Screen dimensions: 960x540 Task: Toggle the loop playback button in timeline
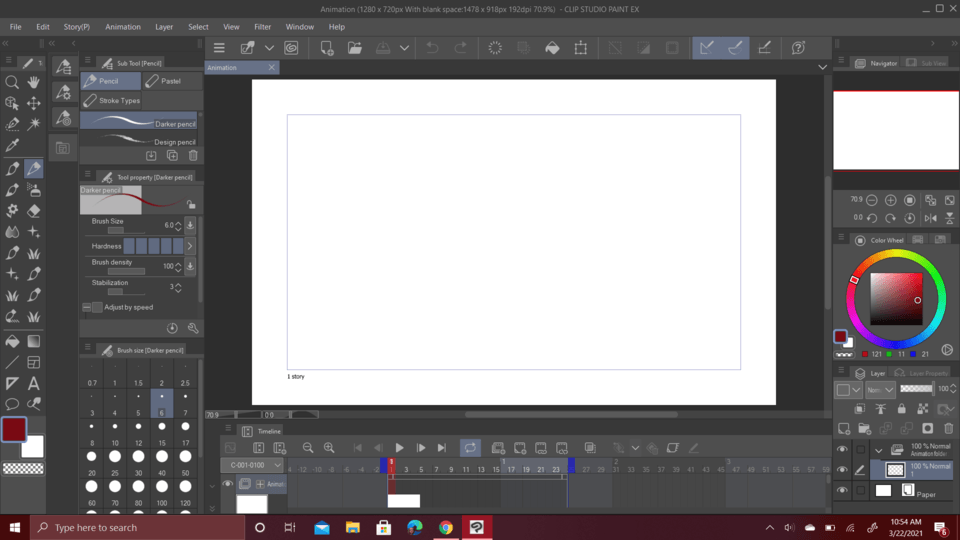(x=470, y=448)
